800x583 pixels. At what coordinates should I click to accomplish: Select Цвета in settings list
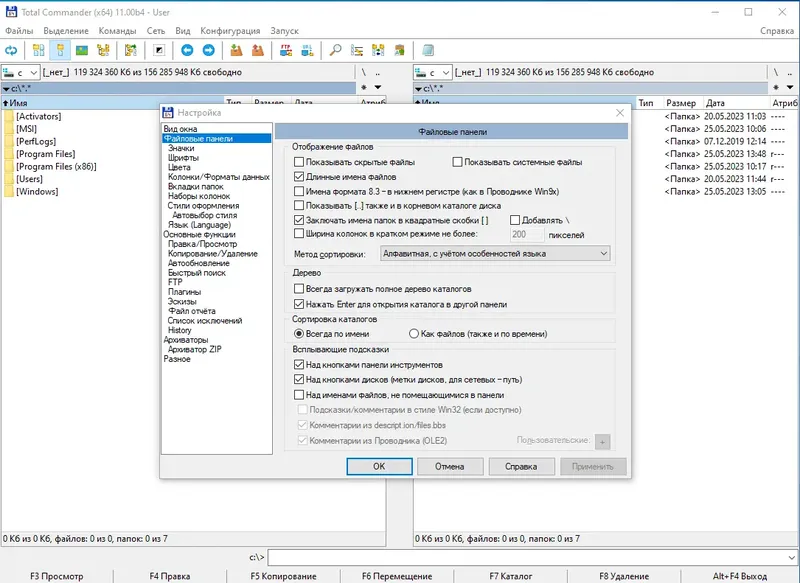click(179, 167)
